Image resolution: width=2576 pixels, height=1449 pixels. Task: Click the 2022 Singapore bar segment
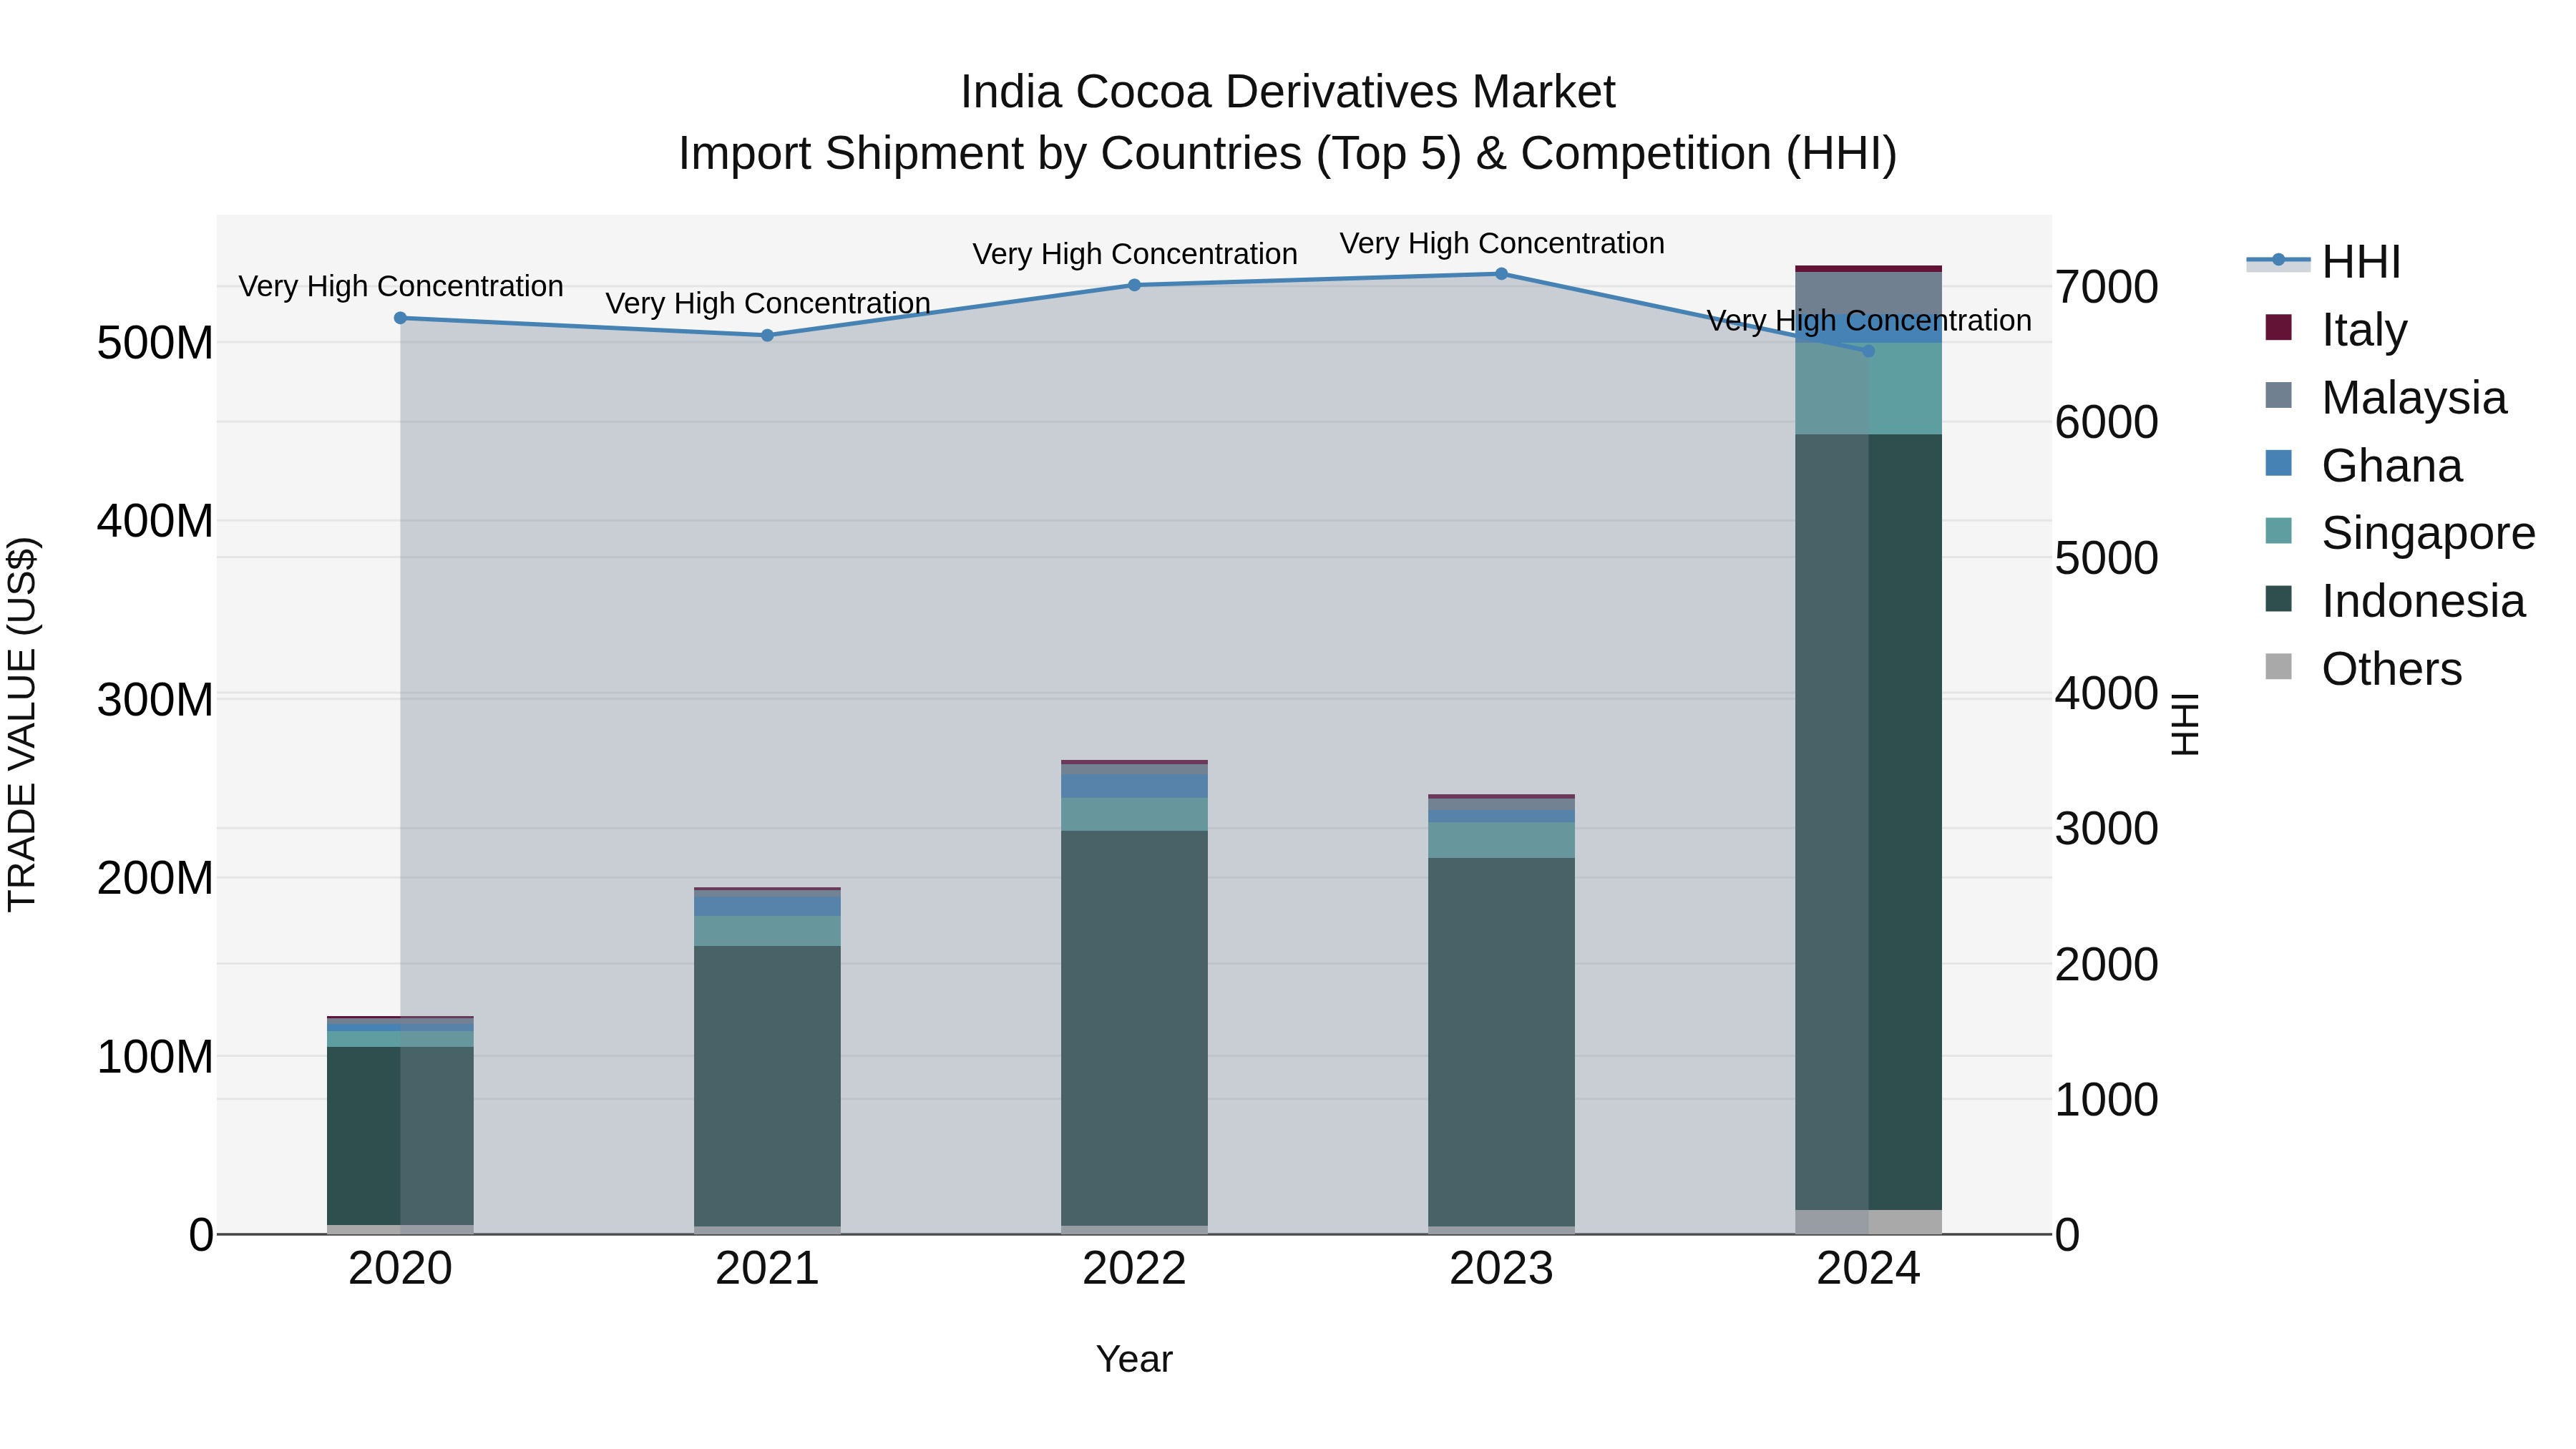[1134, 814]
